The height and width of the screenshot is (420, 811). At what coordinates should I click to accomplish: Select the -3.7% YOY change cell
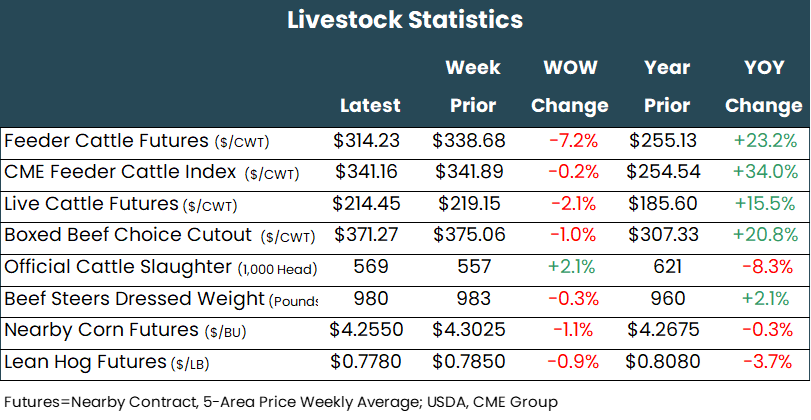click(765, 362)
